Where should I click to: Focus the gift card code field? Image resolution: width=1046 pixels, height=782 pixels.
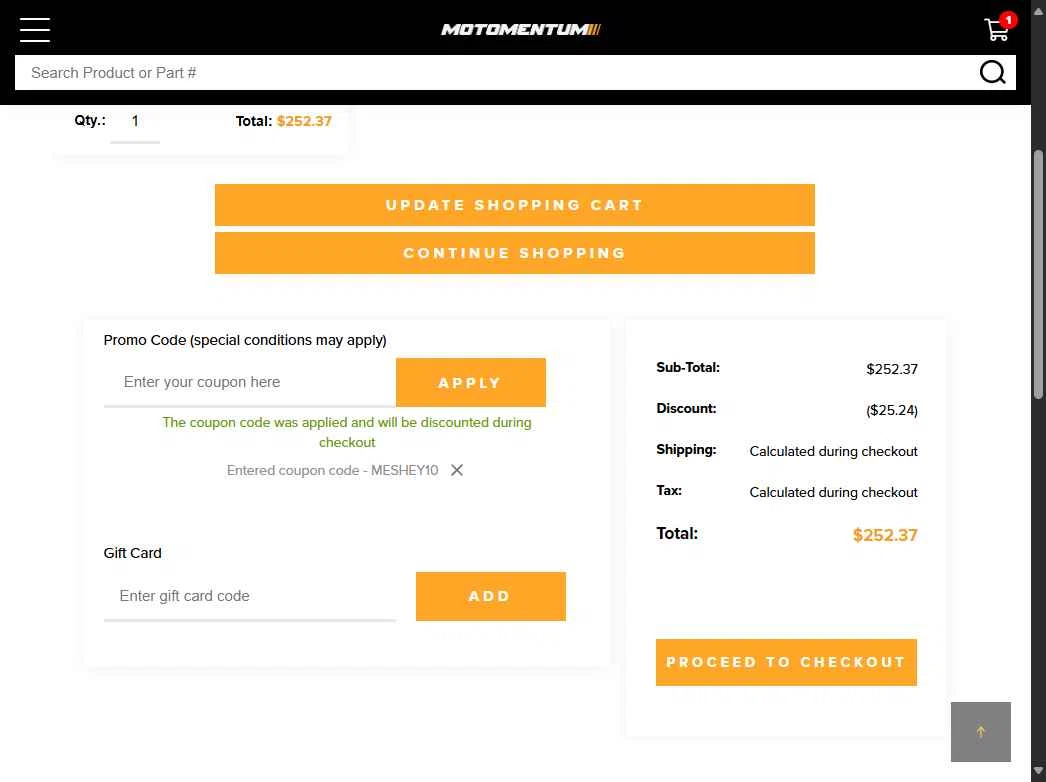click(249, 596)
